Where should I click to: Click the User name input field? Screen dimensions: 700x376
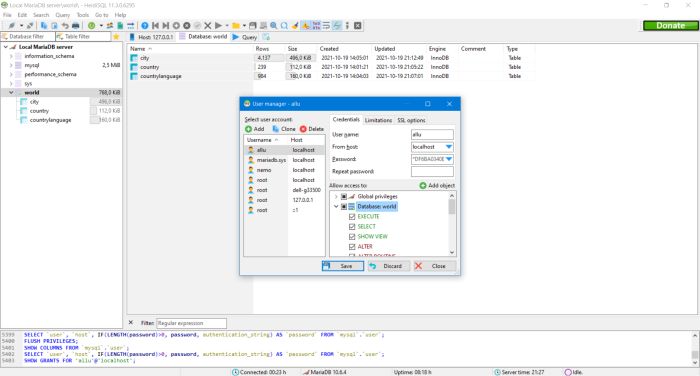click(432, 134)
